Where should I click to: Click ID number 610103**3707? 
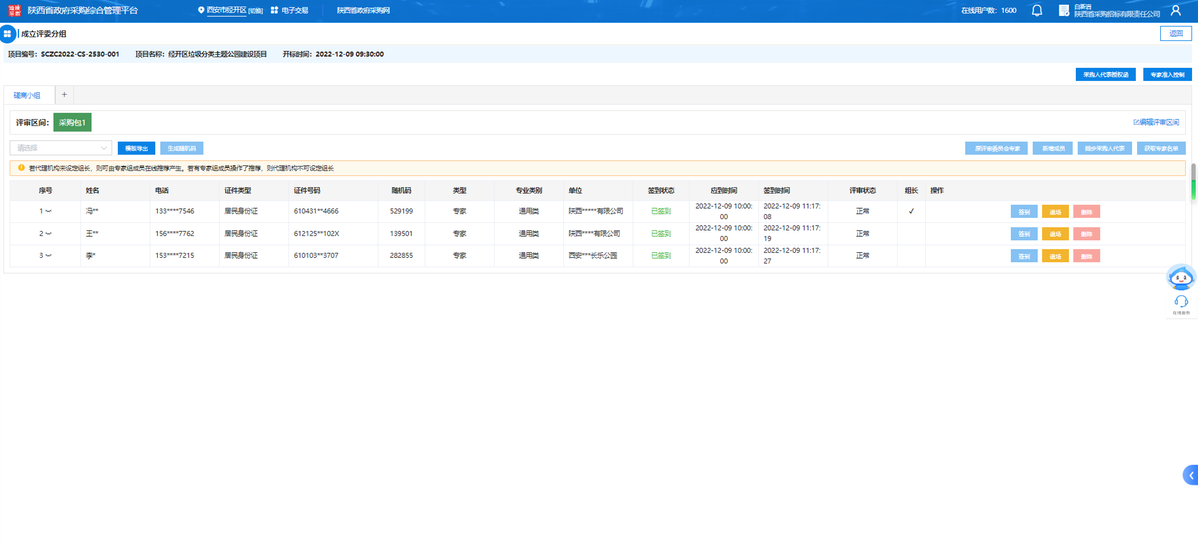click(314, 255)
